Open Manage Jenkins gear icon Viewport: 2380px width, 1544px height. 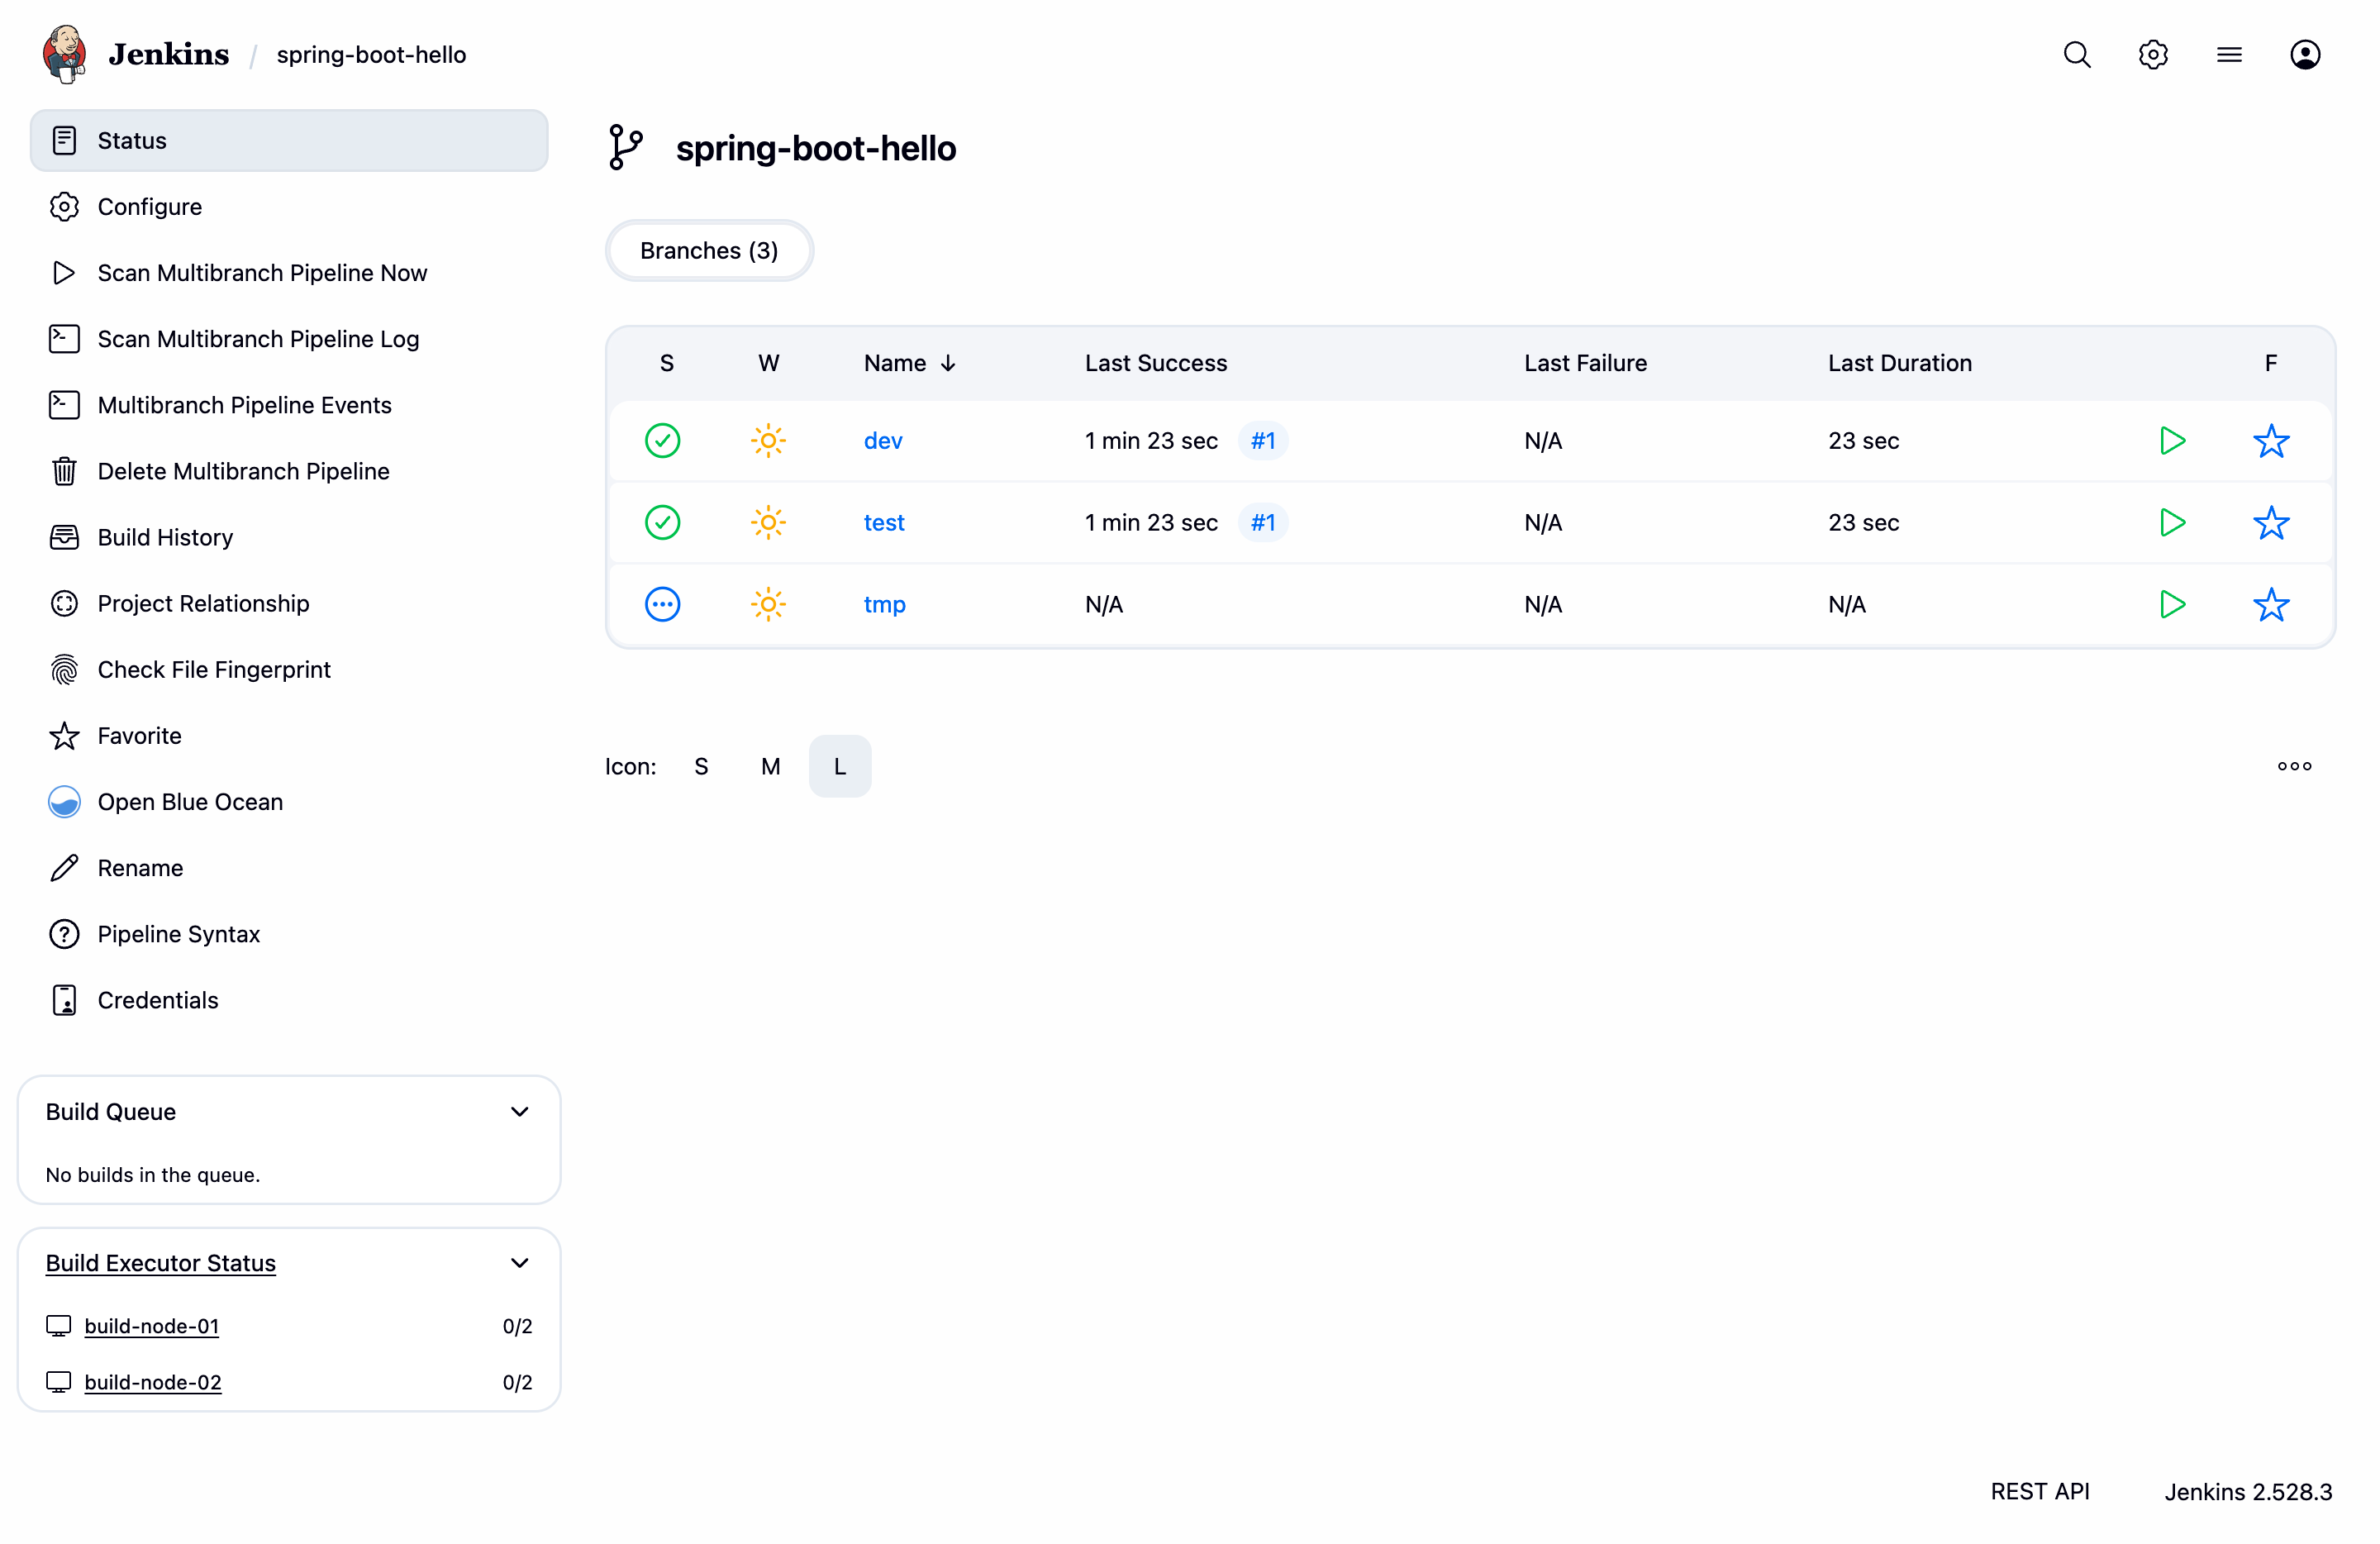pyautogui.click(x=2152, y=54)
